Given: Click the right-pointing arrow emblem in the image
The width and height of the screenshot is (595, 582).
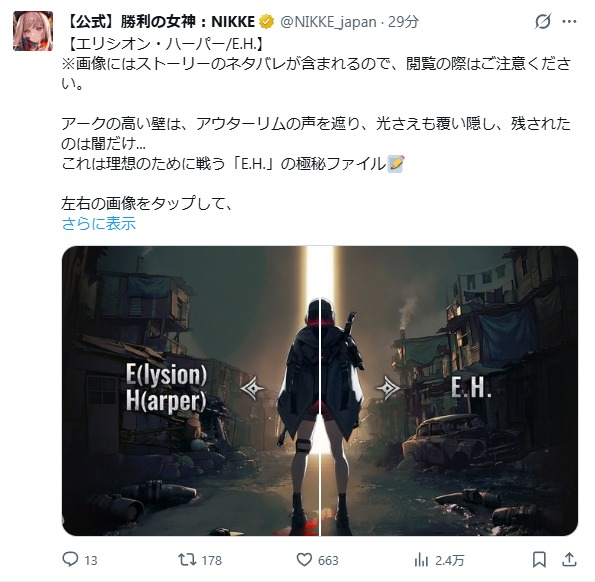Looking at the screenshot, I should 388,388.
